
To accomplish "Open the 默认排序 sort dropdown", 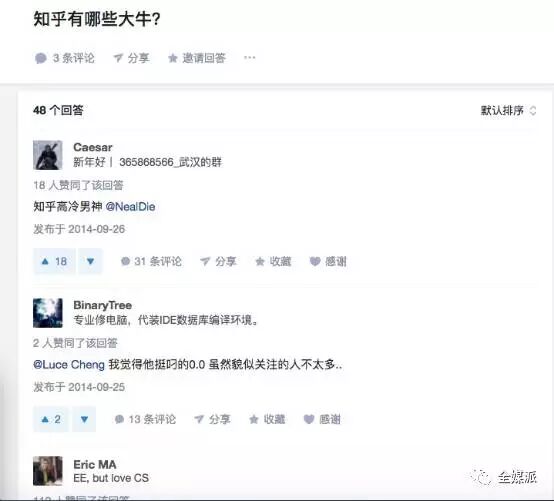I will (x=508, y=111).
